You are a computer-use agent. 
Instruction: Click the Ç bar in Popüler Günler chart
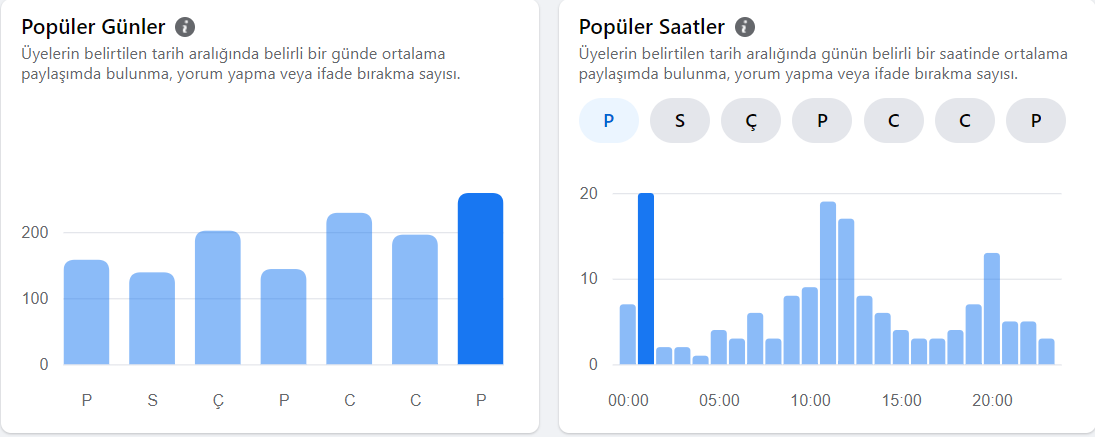(218, 297)
